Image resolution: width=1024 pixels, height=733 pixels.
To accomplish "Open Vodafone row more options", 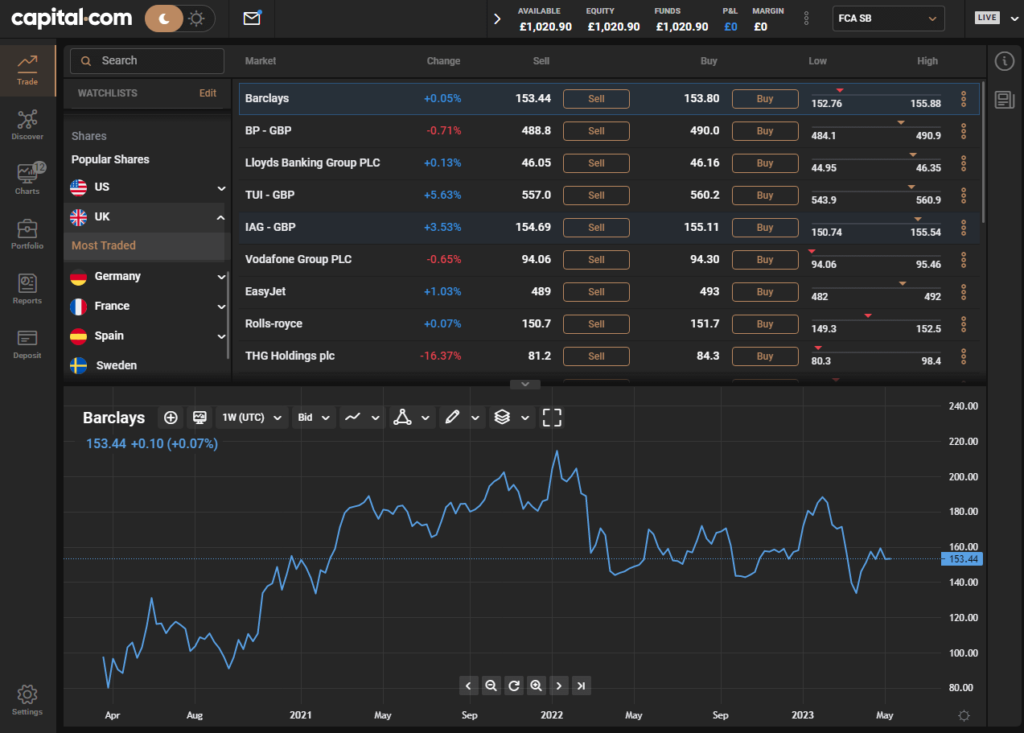I will click(x=963, y=259).
